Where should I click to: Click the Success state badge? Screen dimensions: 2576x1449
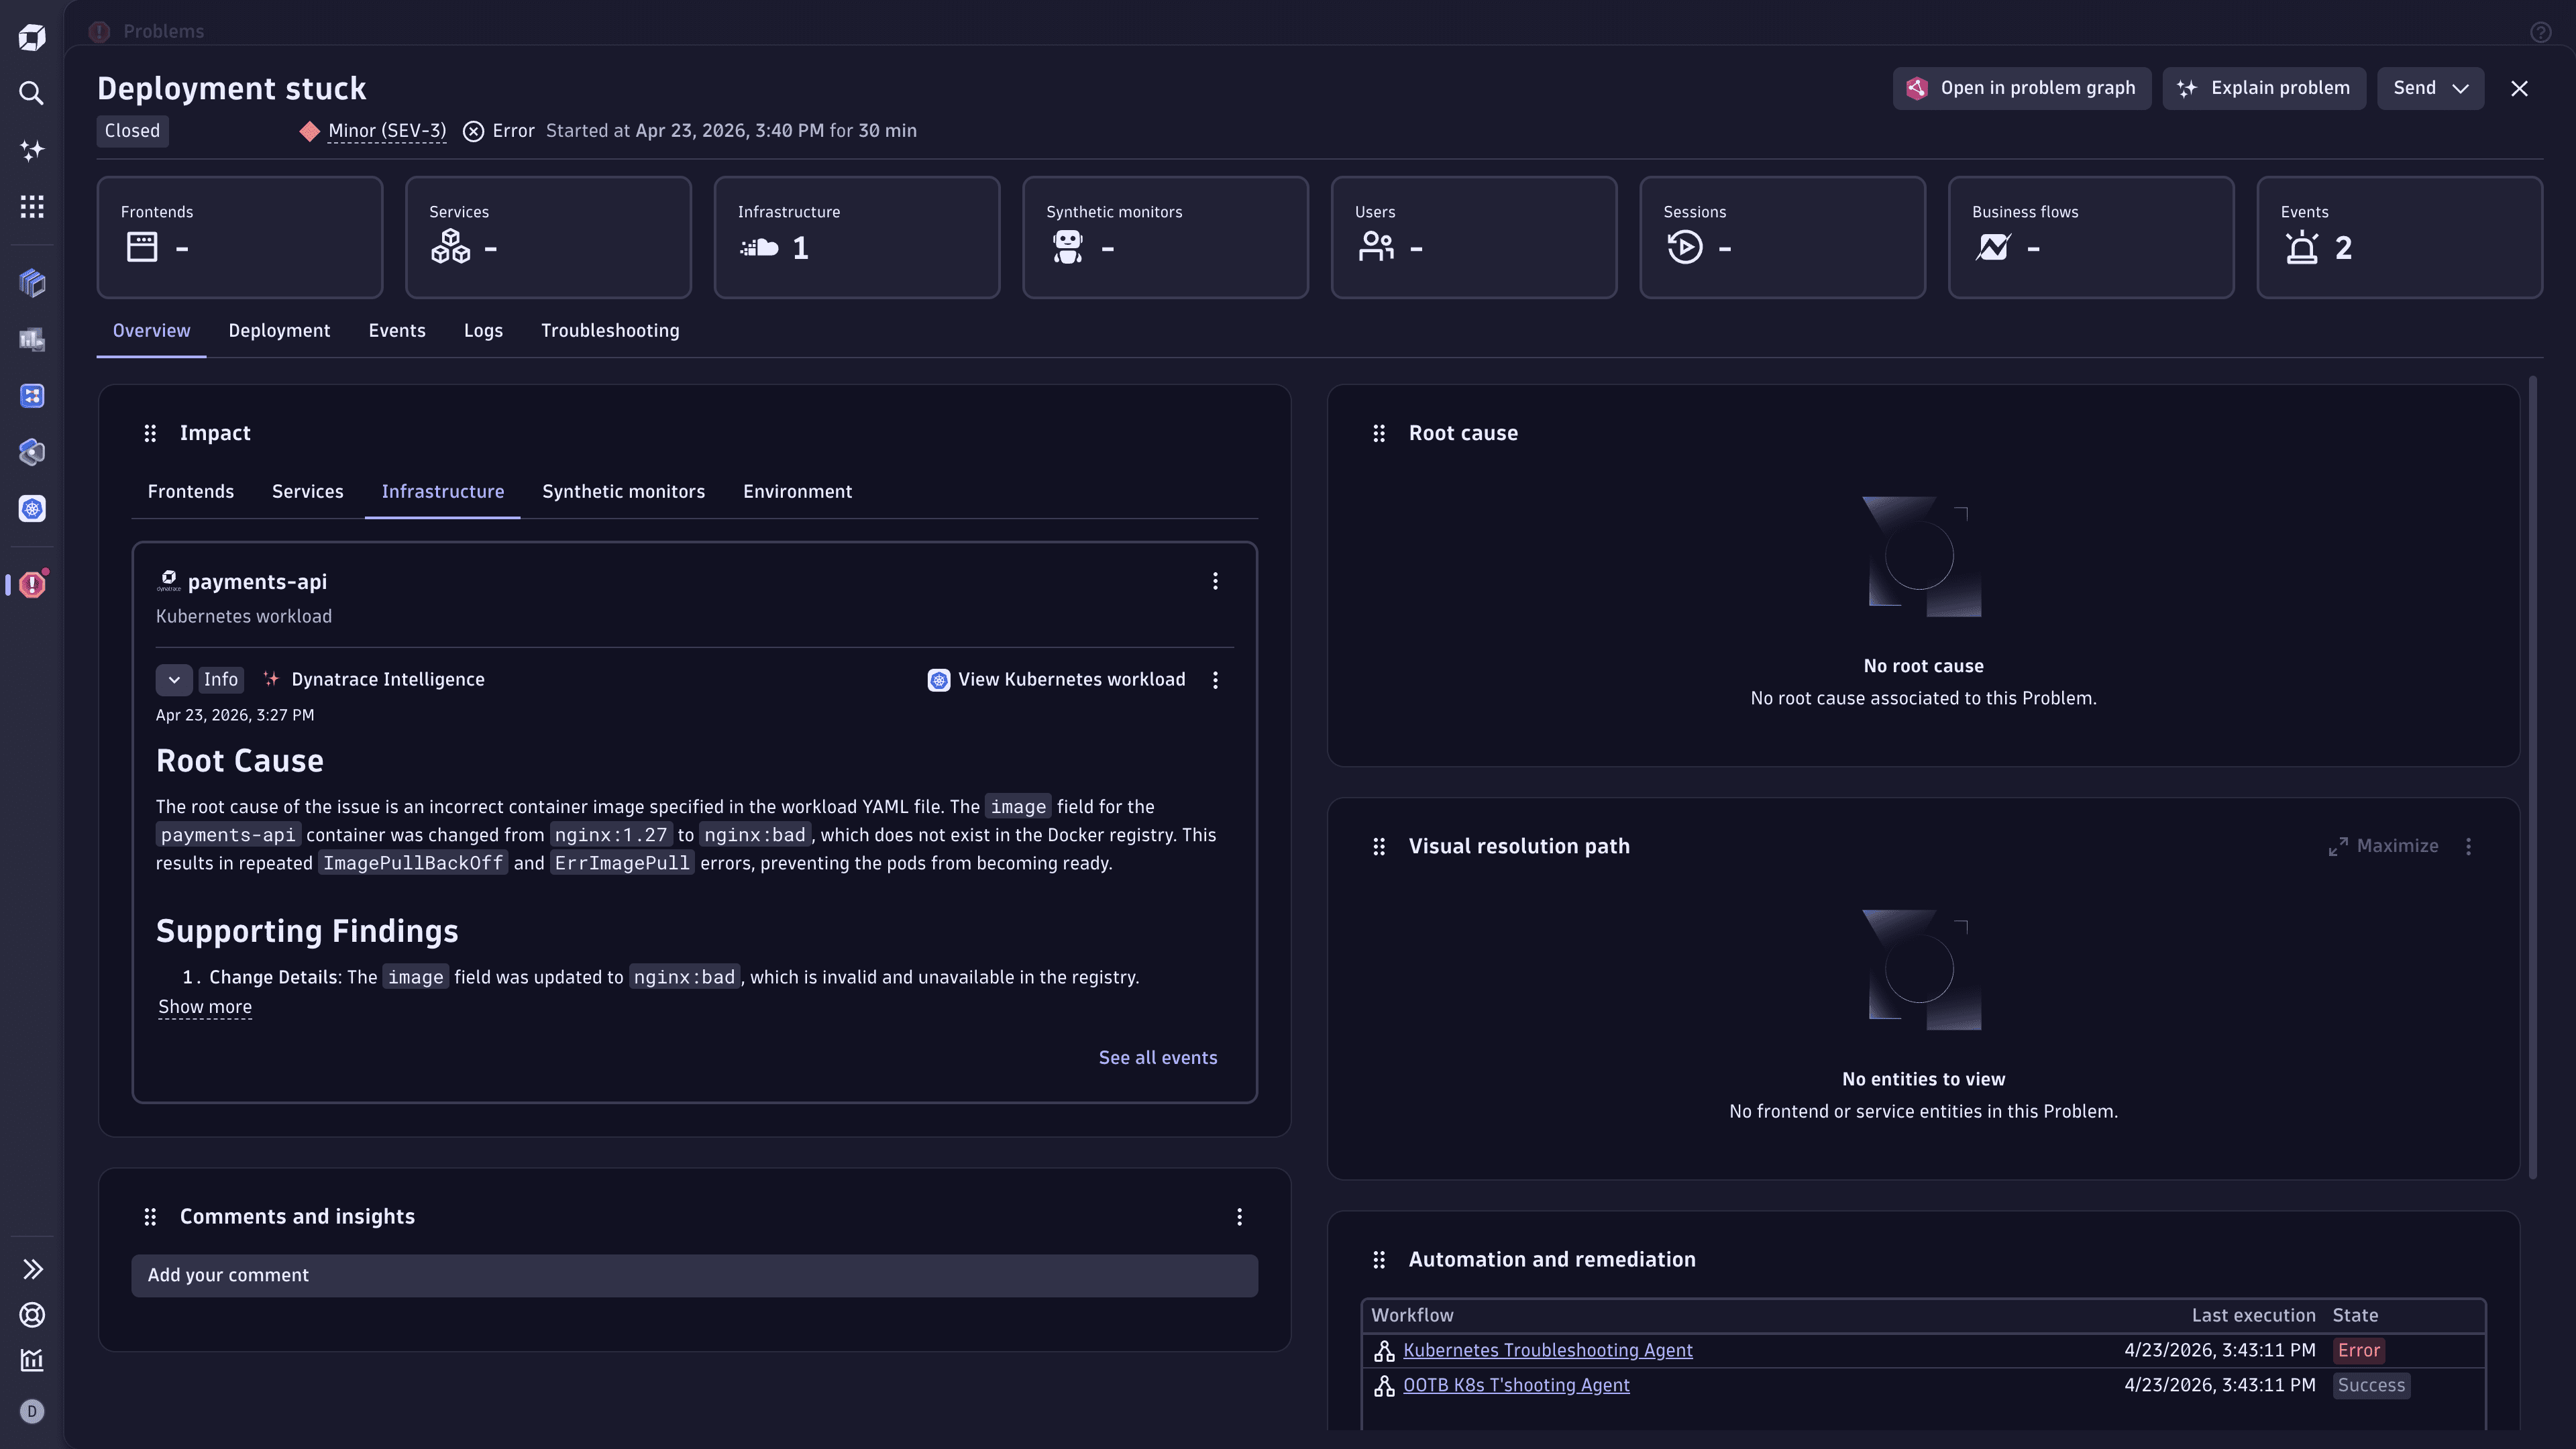[2371, 1385]
